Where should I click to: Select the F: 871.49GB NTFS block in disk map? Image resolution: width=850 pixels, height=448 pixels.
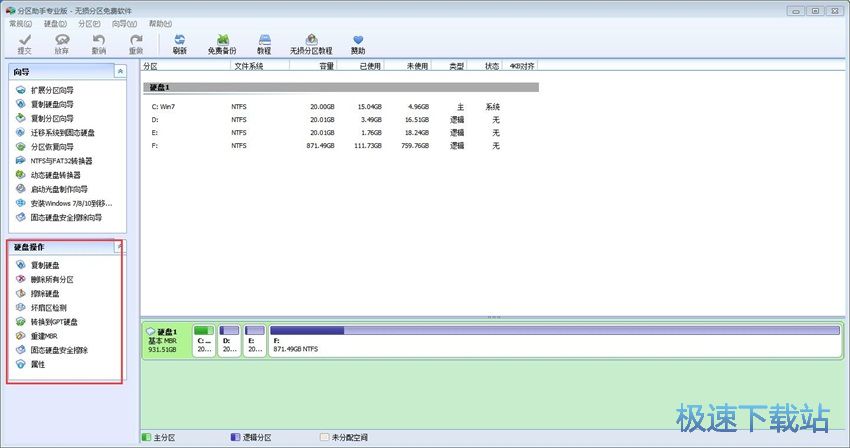(555, 341)
